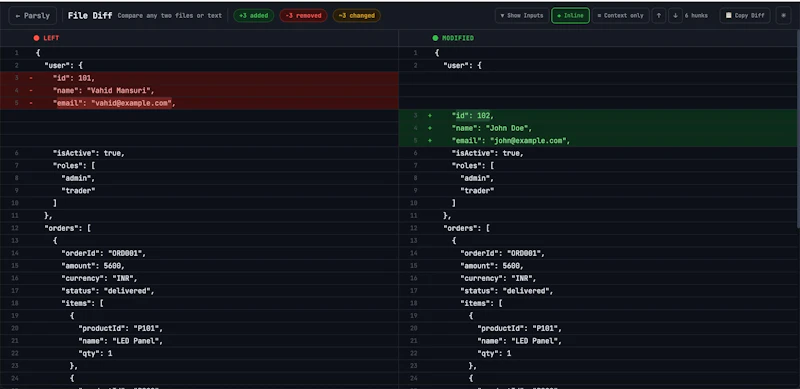This screenshot has width=800, height=389.
Task: Select removed line "id": 101
Action: (x=199, y=78)
